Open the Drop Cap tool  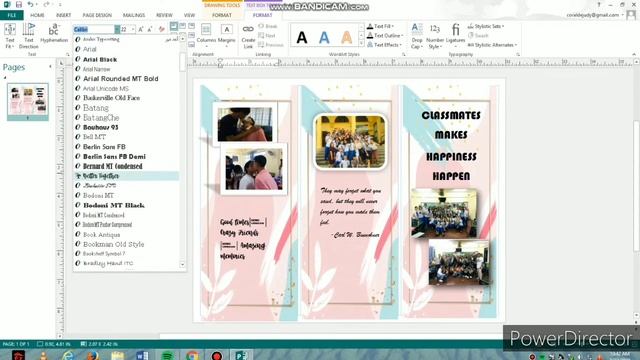[417, 36]
